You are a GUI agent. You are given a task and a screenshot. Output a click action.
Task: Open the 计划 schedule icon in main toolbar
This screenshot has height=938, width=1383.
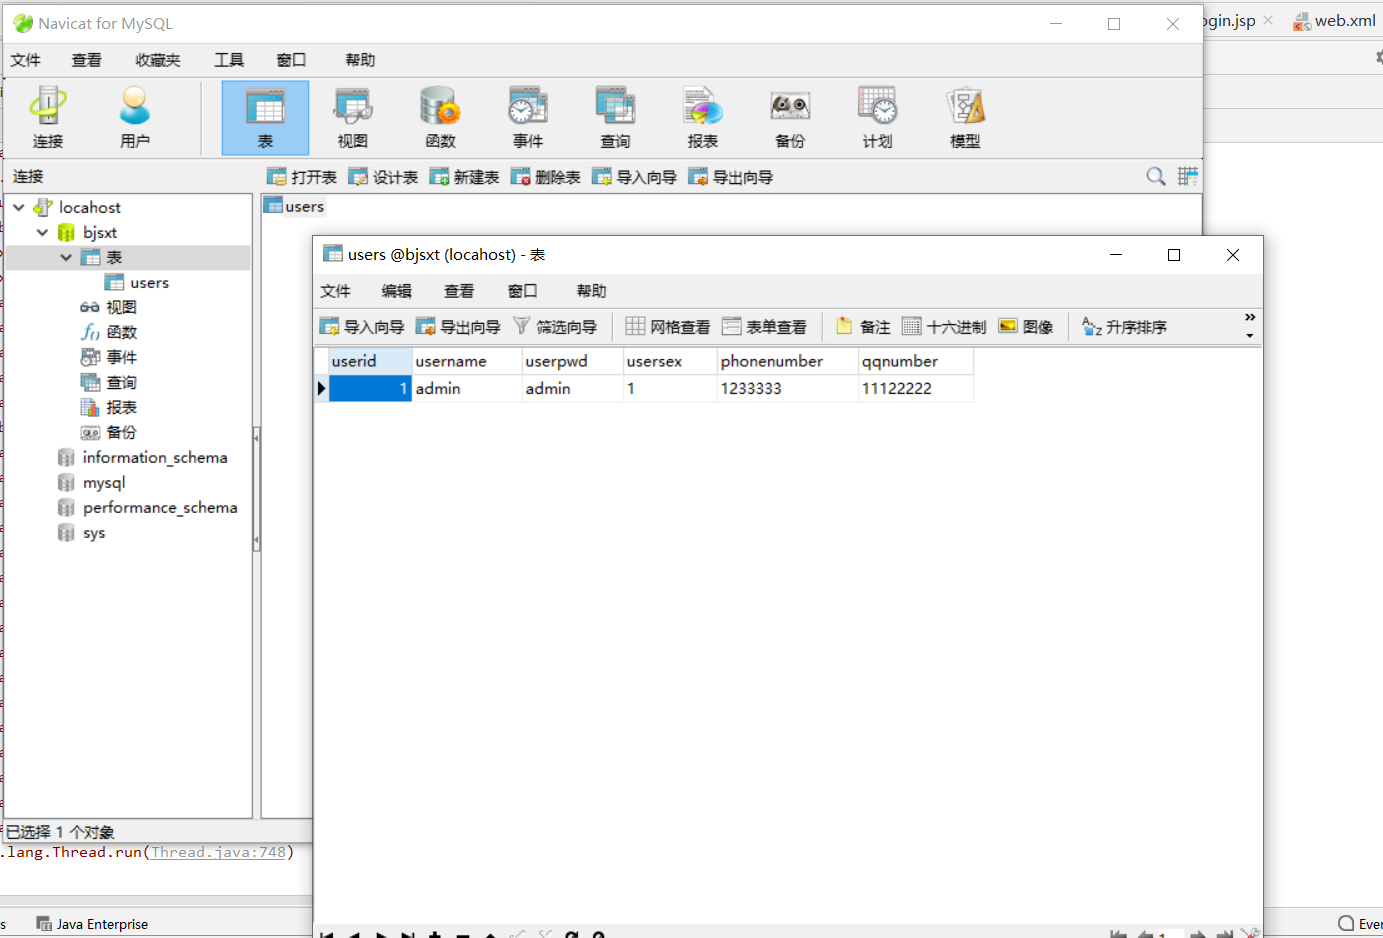[877, 118]
